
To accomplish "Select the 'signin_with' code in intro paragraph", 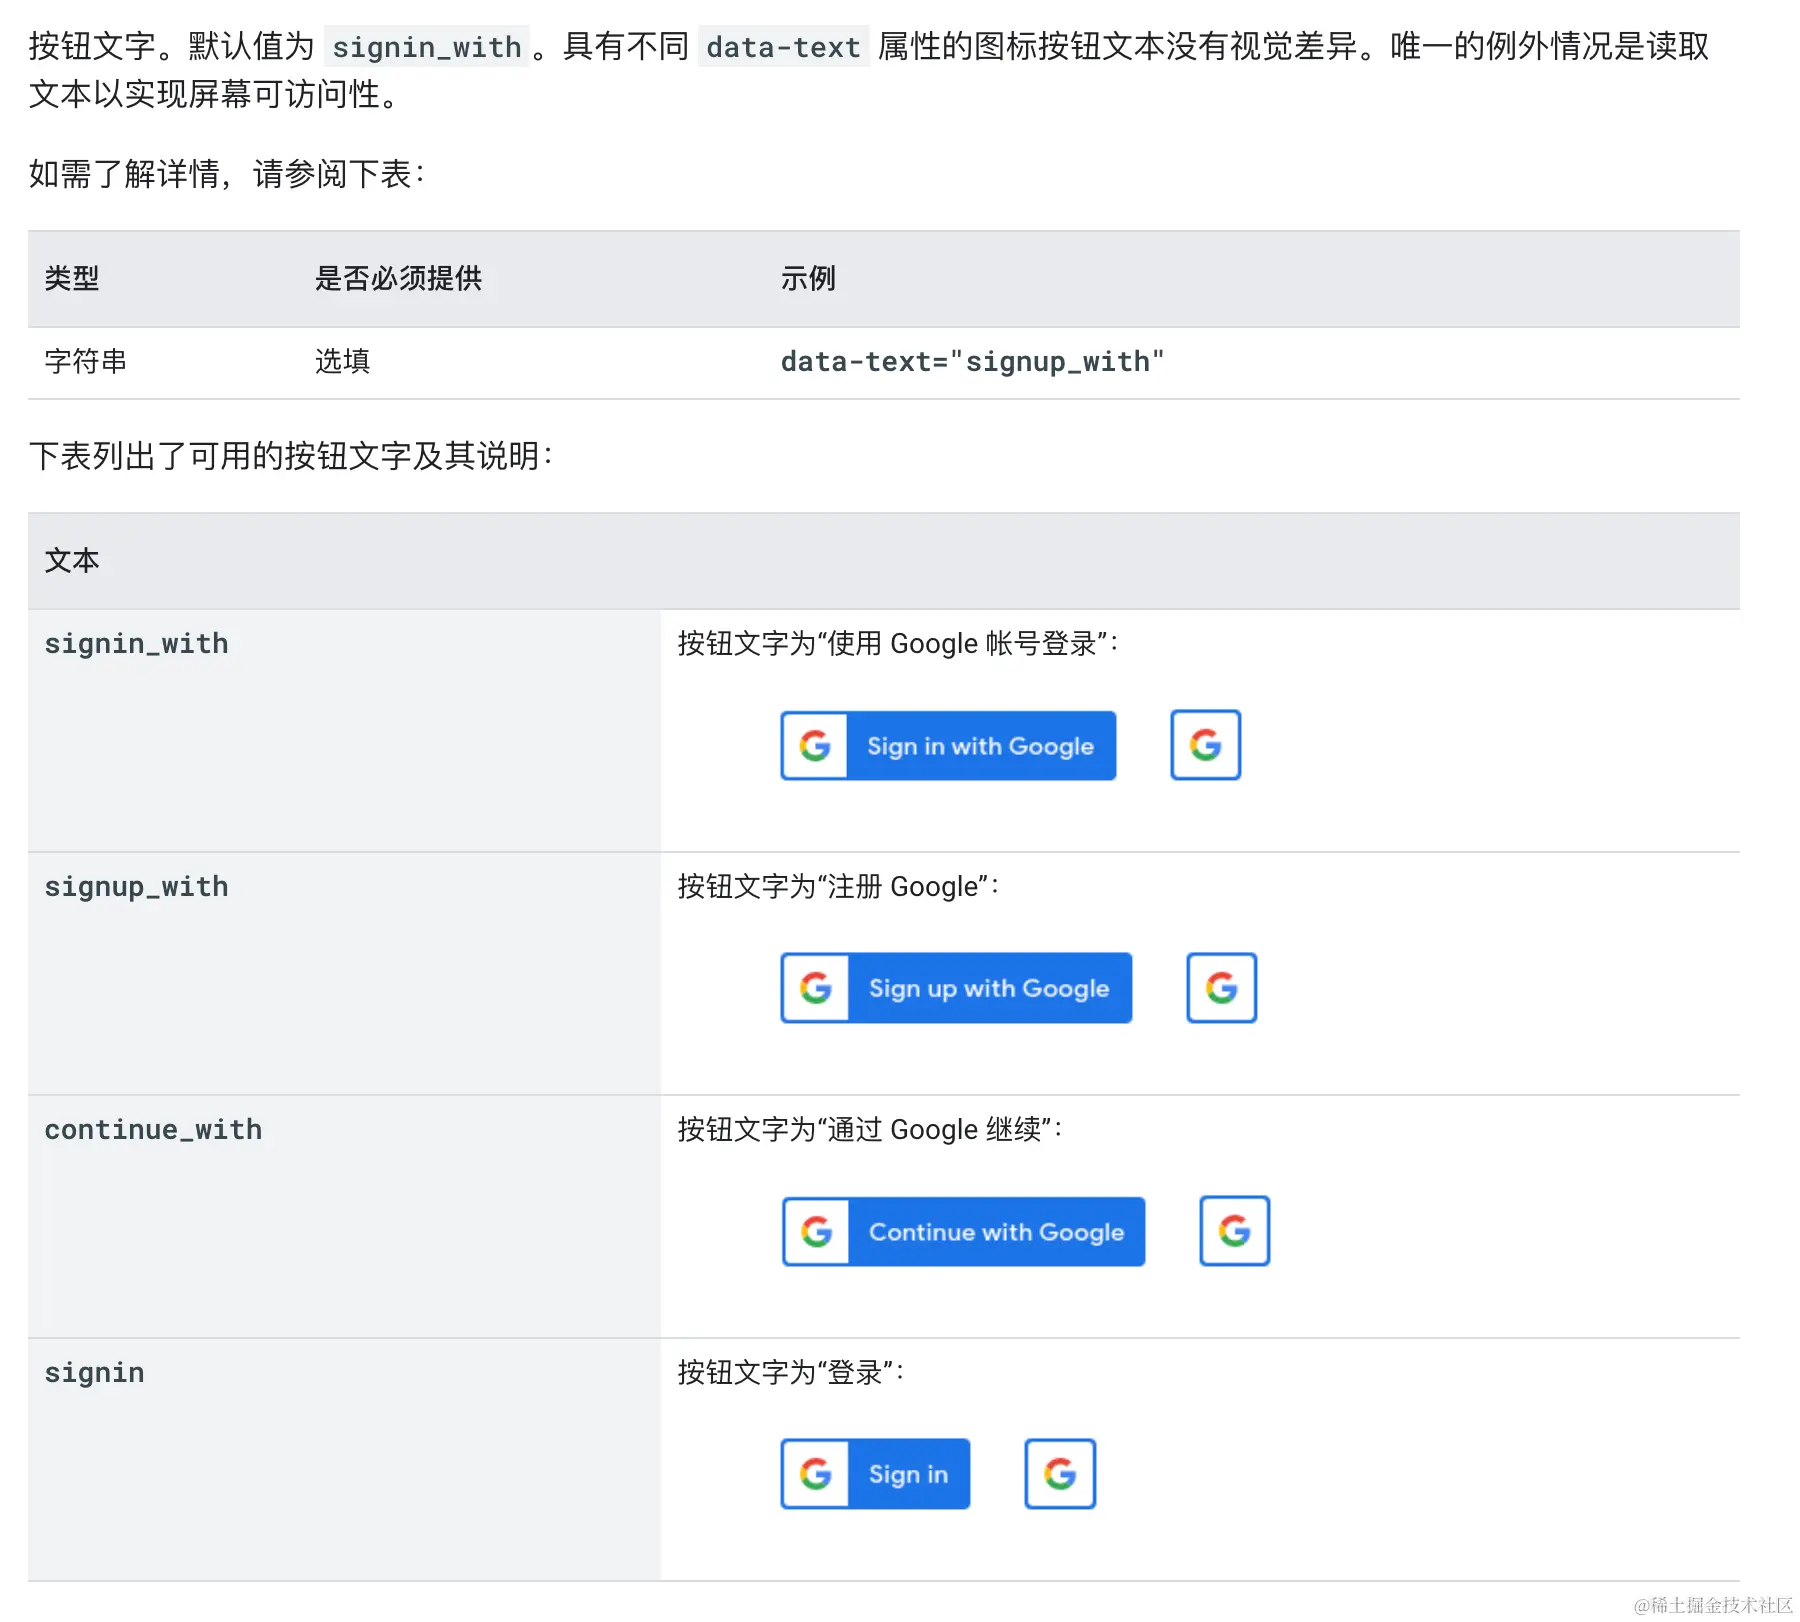I will click(x=427, y=47).
